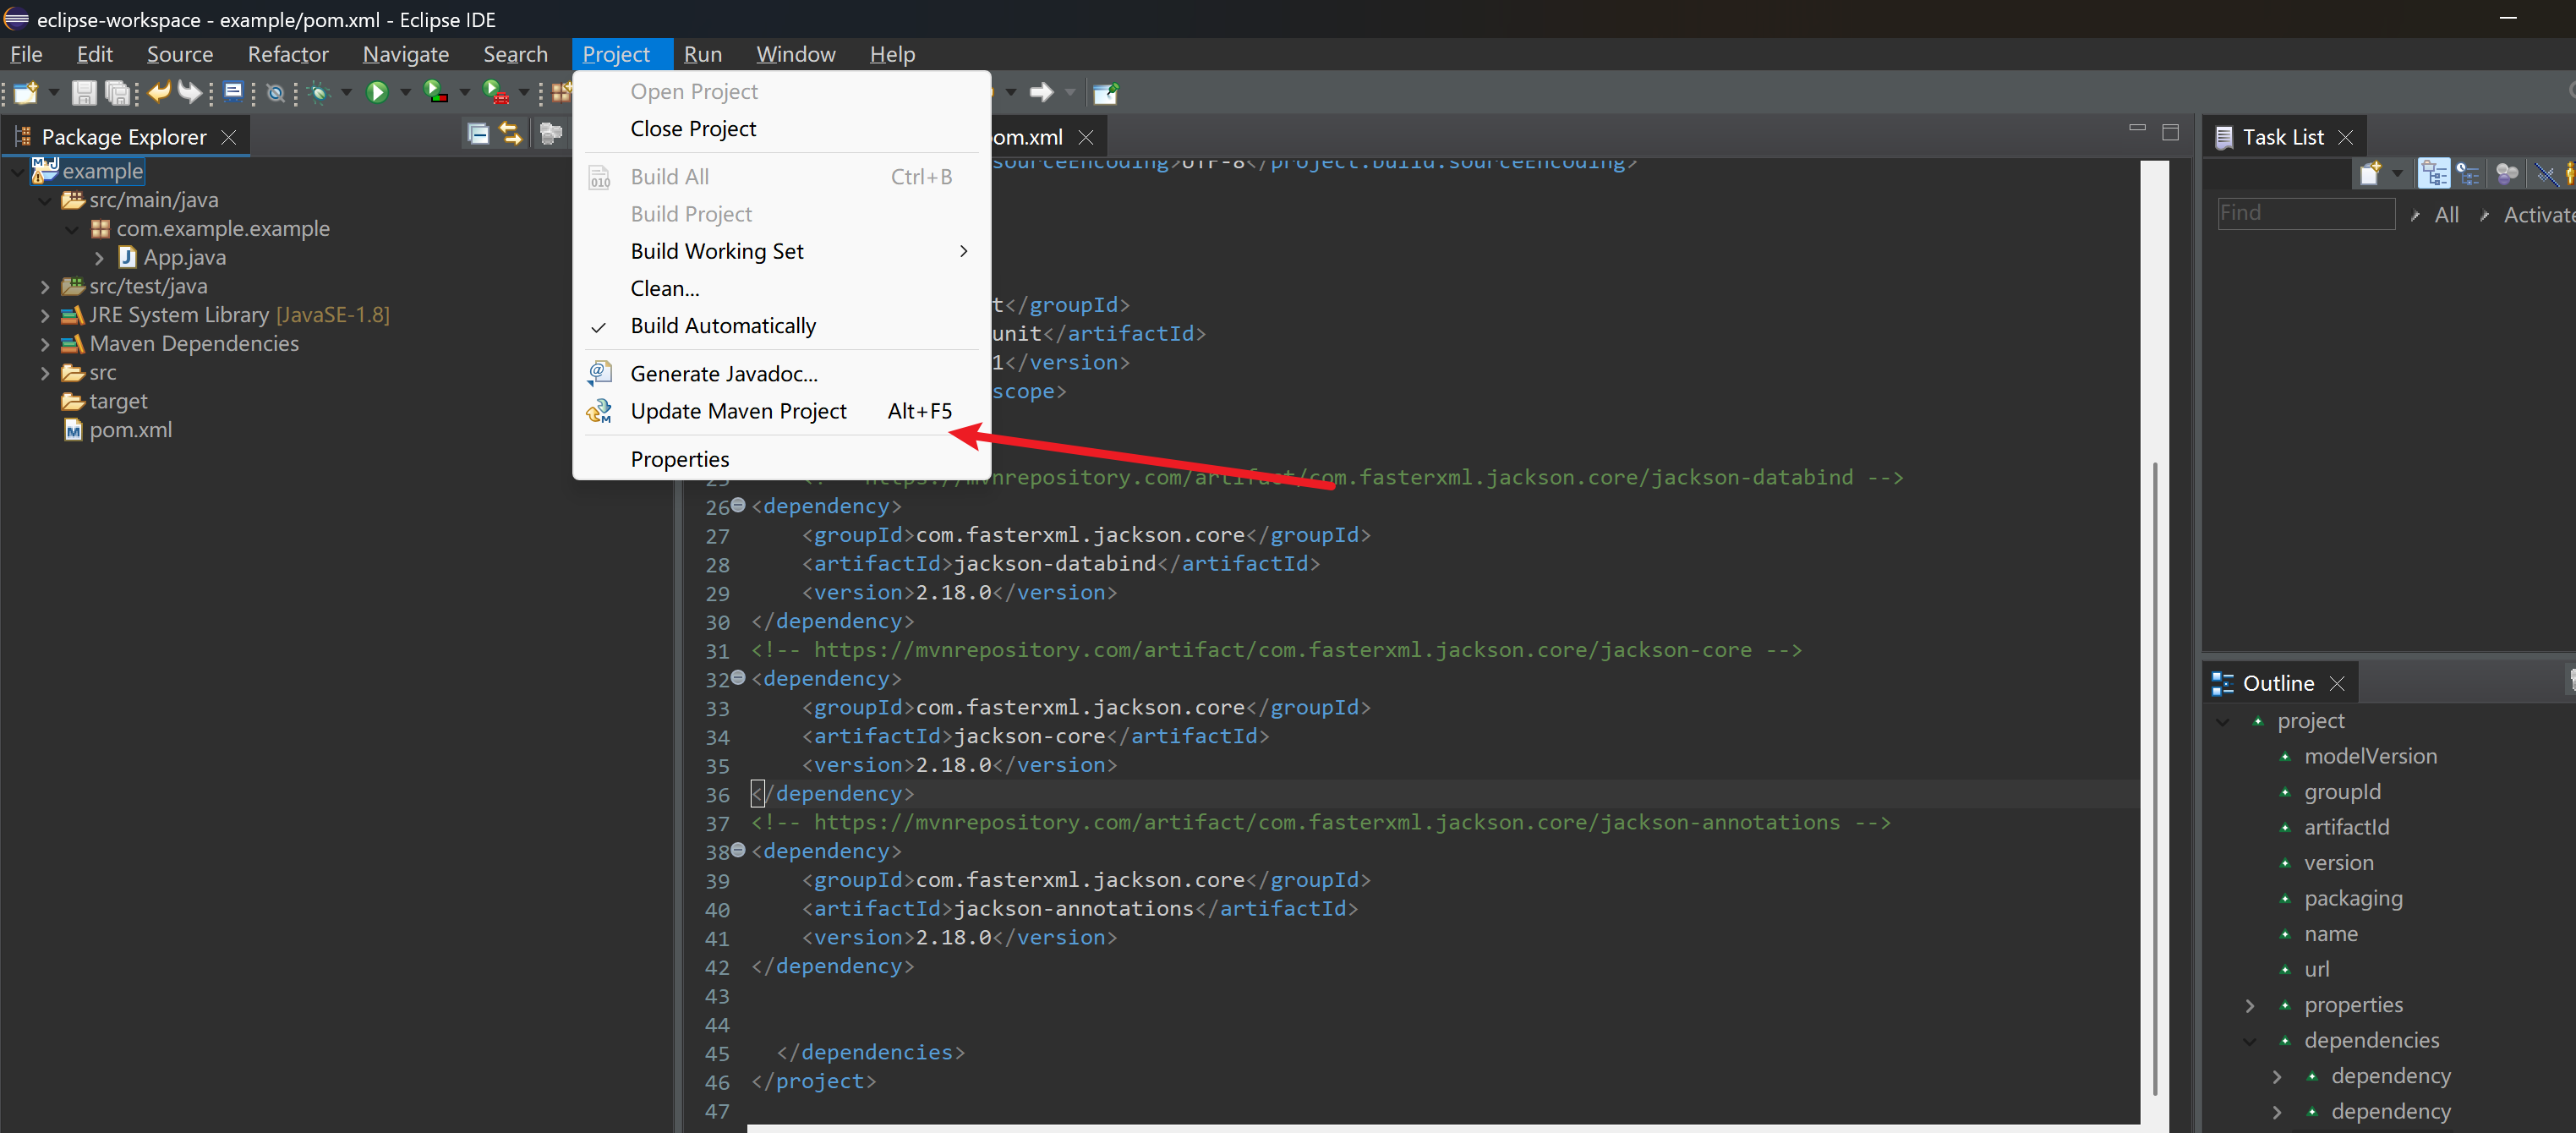This screenshot has height=1133, width=2576.
Task: Expand the src/test/java folder
Action: [x=45, y=287]
